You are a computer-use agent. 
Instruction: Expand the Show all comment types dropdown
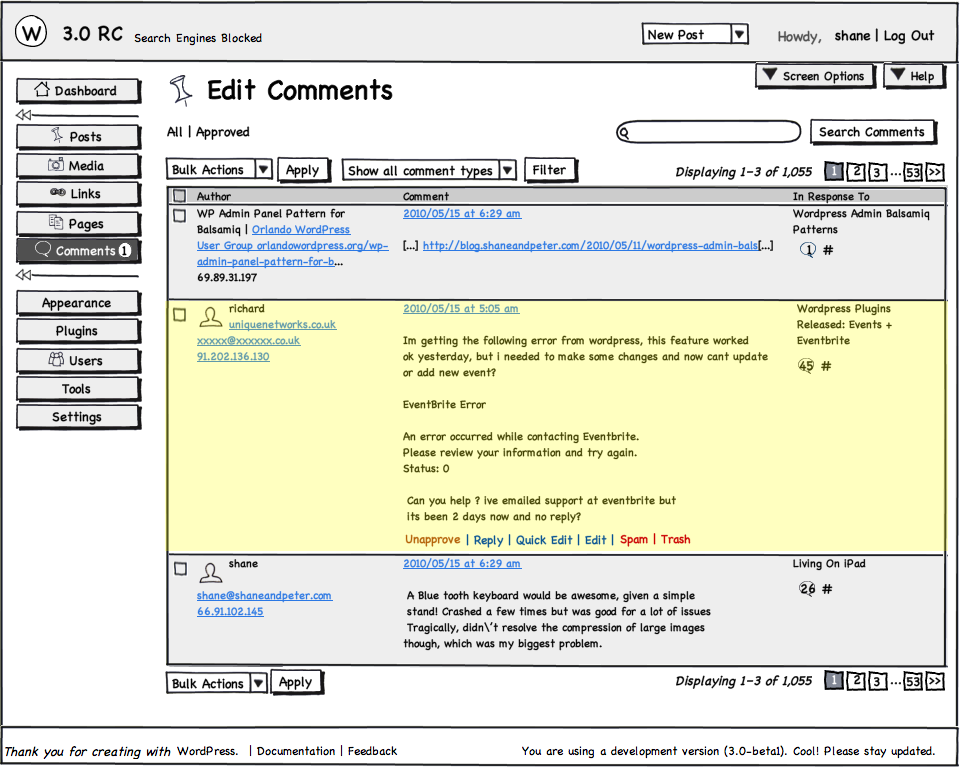pyautogui.click(x=508, y=170)
